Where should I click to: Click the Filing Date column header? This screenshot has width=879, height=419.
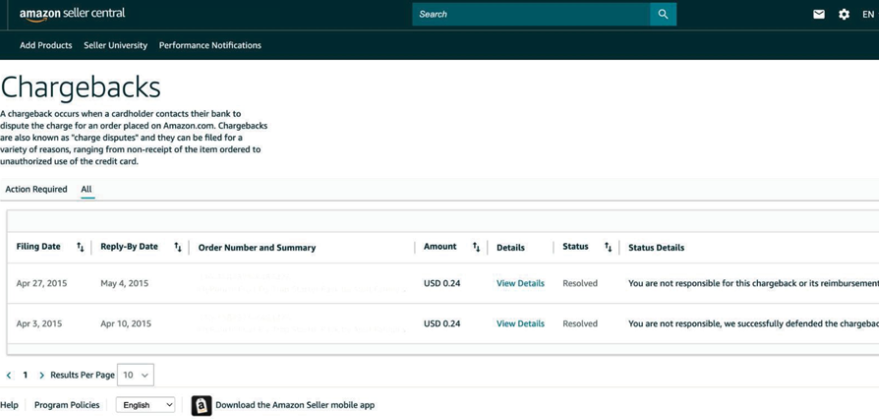coord(39,246)
